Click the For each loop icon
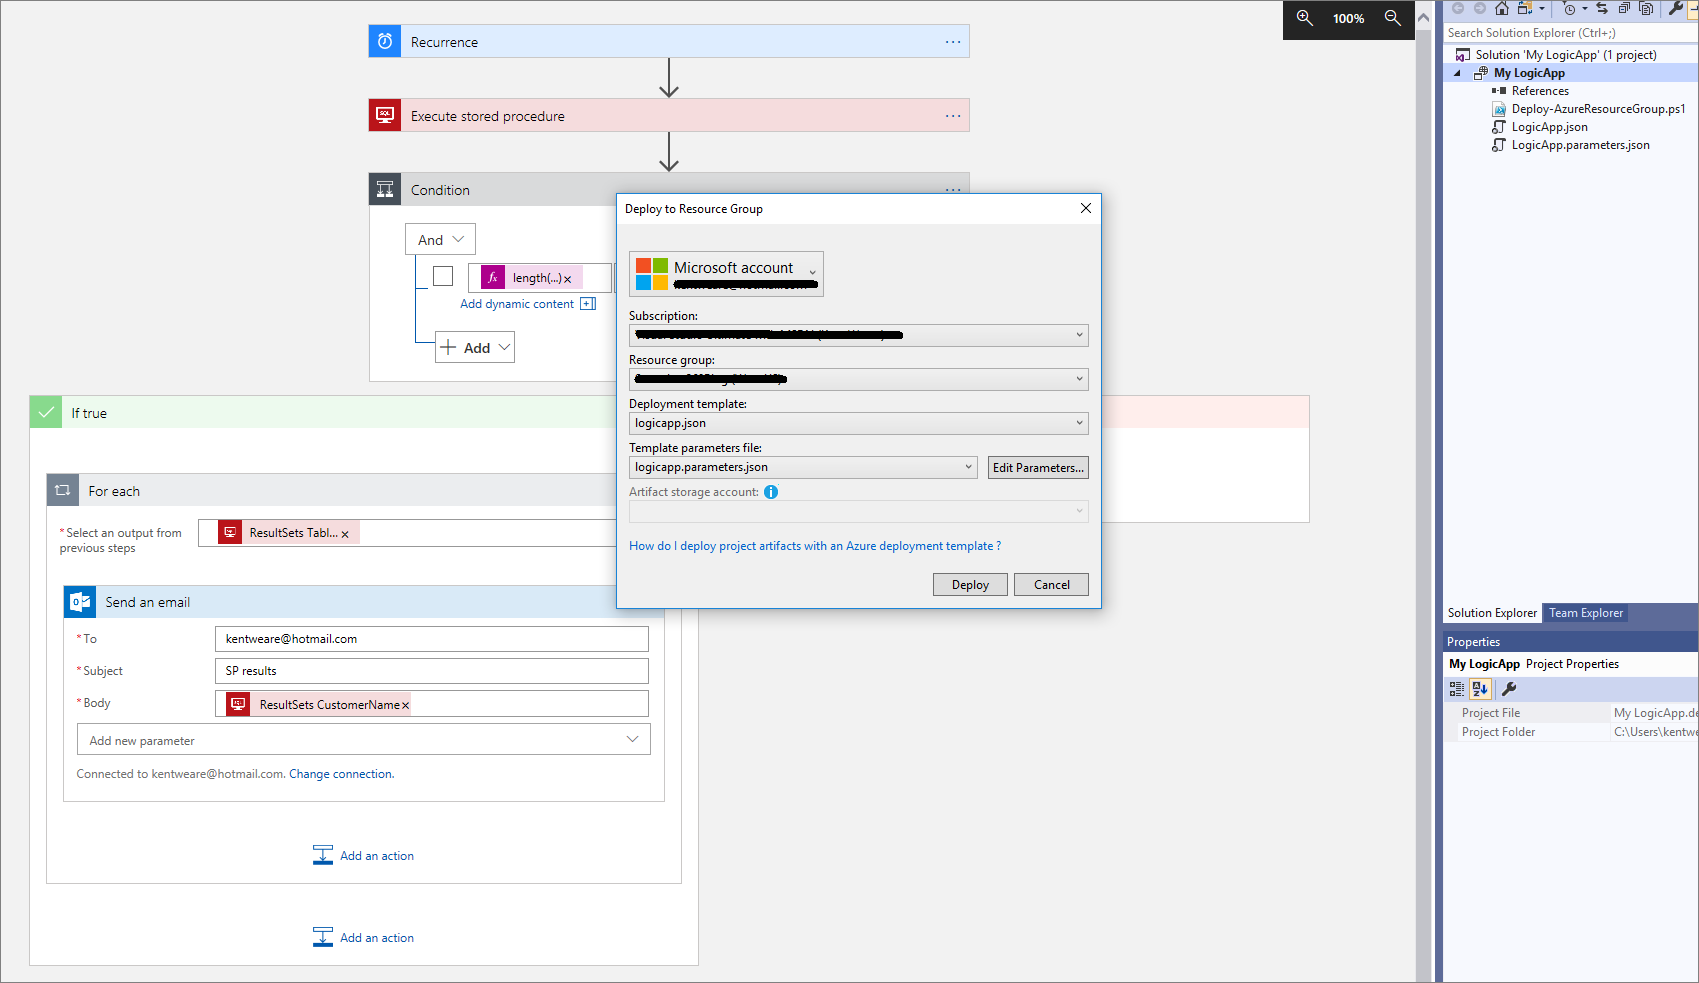The height and width of the screenshot is (983, 1699). coord(63,490)
